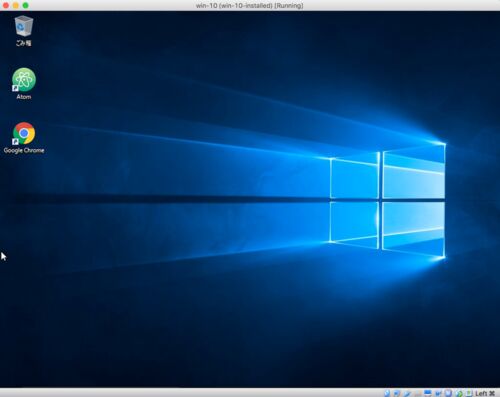Viewport: 500px width, 397px height.
Task: Click the green arrow icon in VirtualBox status bar
Action: coord(459,394)
